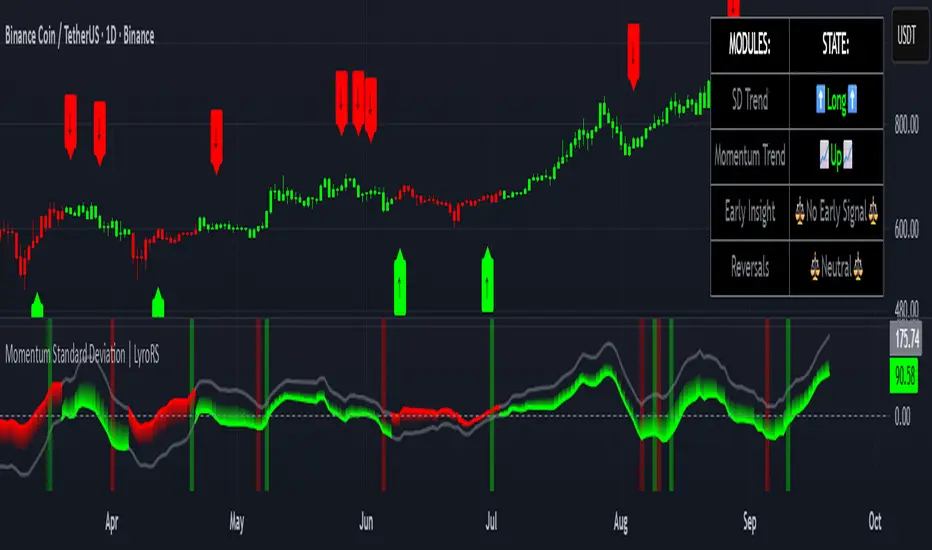Click the Up momentum state cell
This screenshot has width=932, height=550.
point(836,156)
